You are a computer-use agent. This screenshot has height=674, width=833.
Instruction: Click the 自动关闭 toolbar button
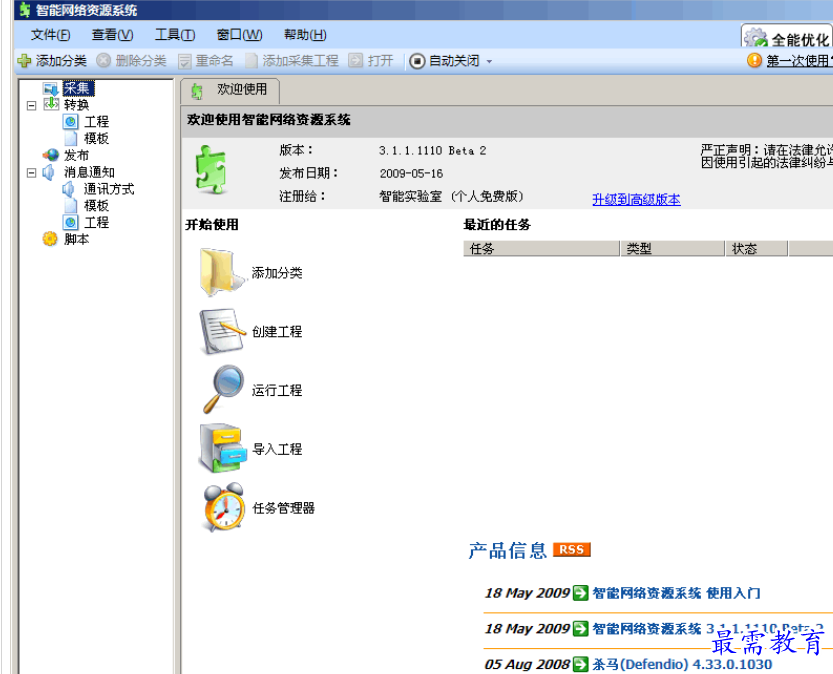click(445, 61)
